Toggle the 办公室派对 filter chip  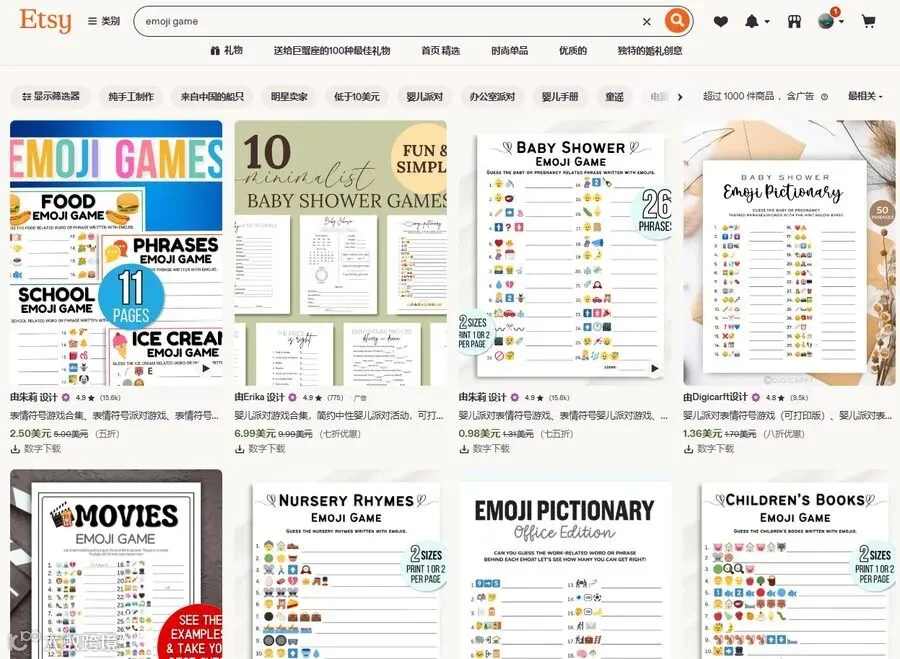point(492,96)
